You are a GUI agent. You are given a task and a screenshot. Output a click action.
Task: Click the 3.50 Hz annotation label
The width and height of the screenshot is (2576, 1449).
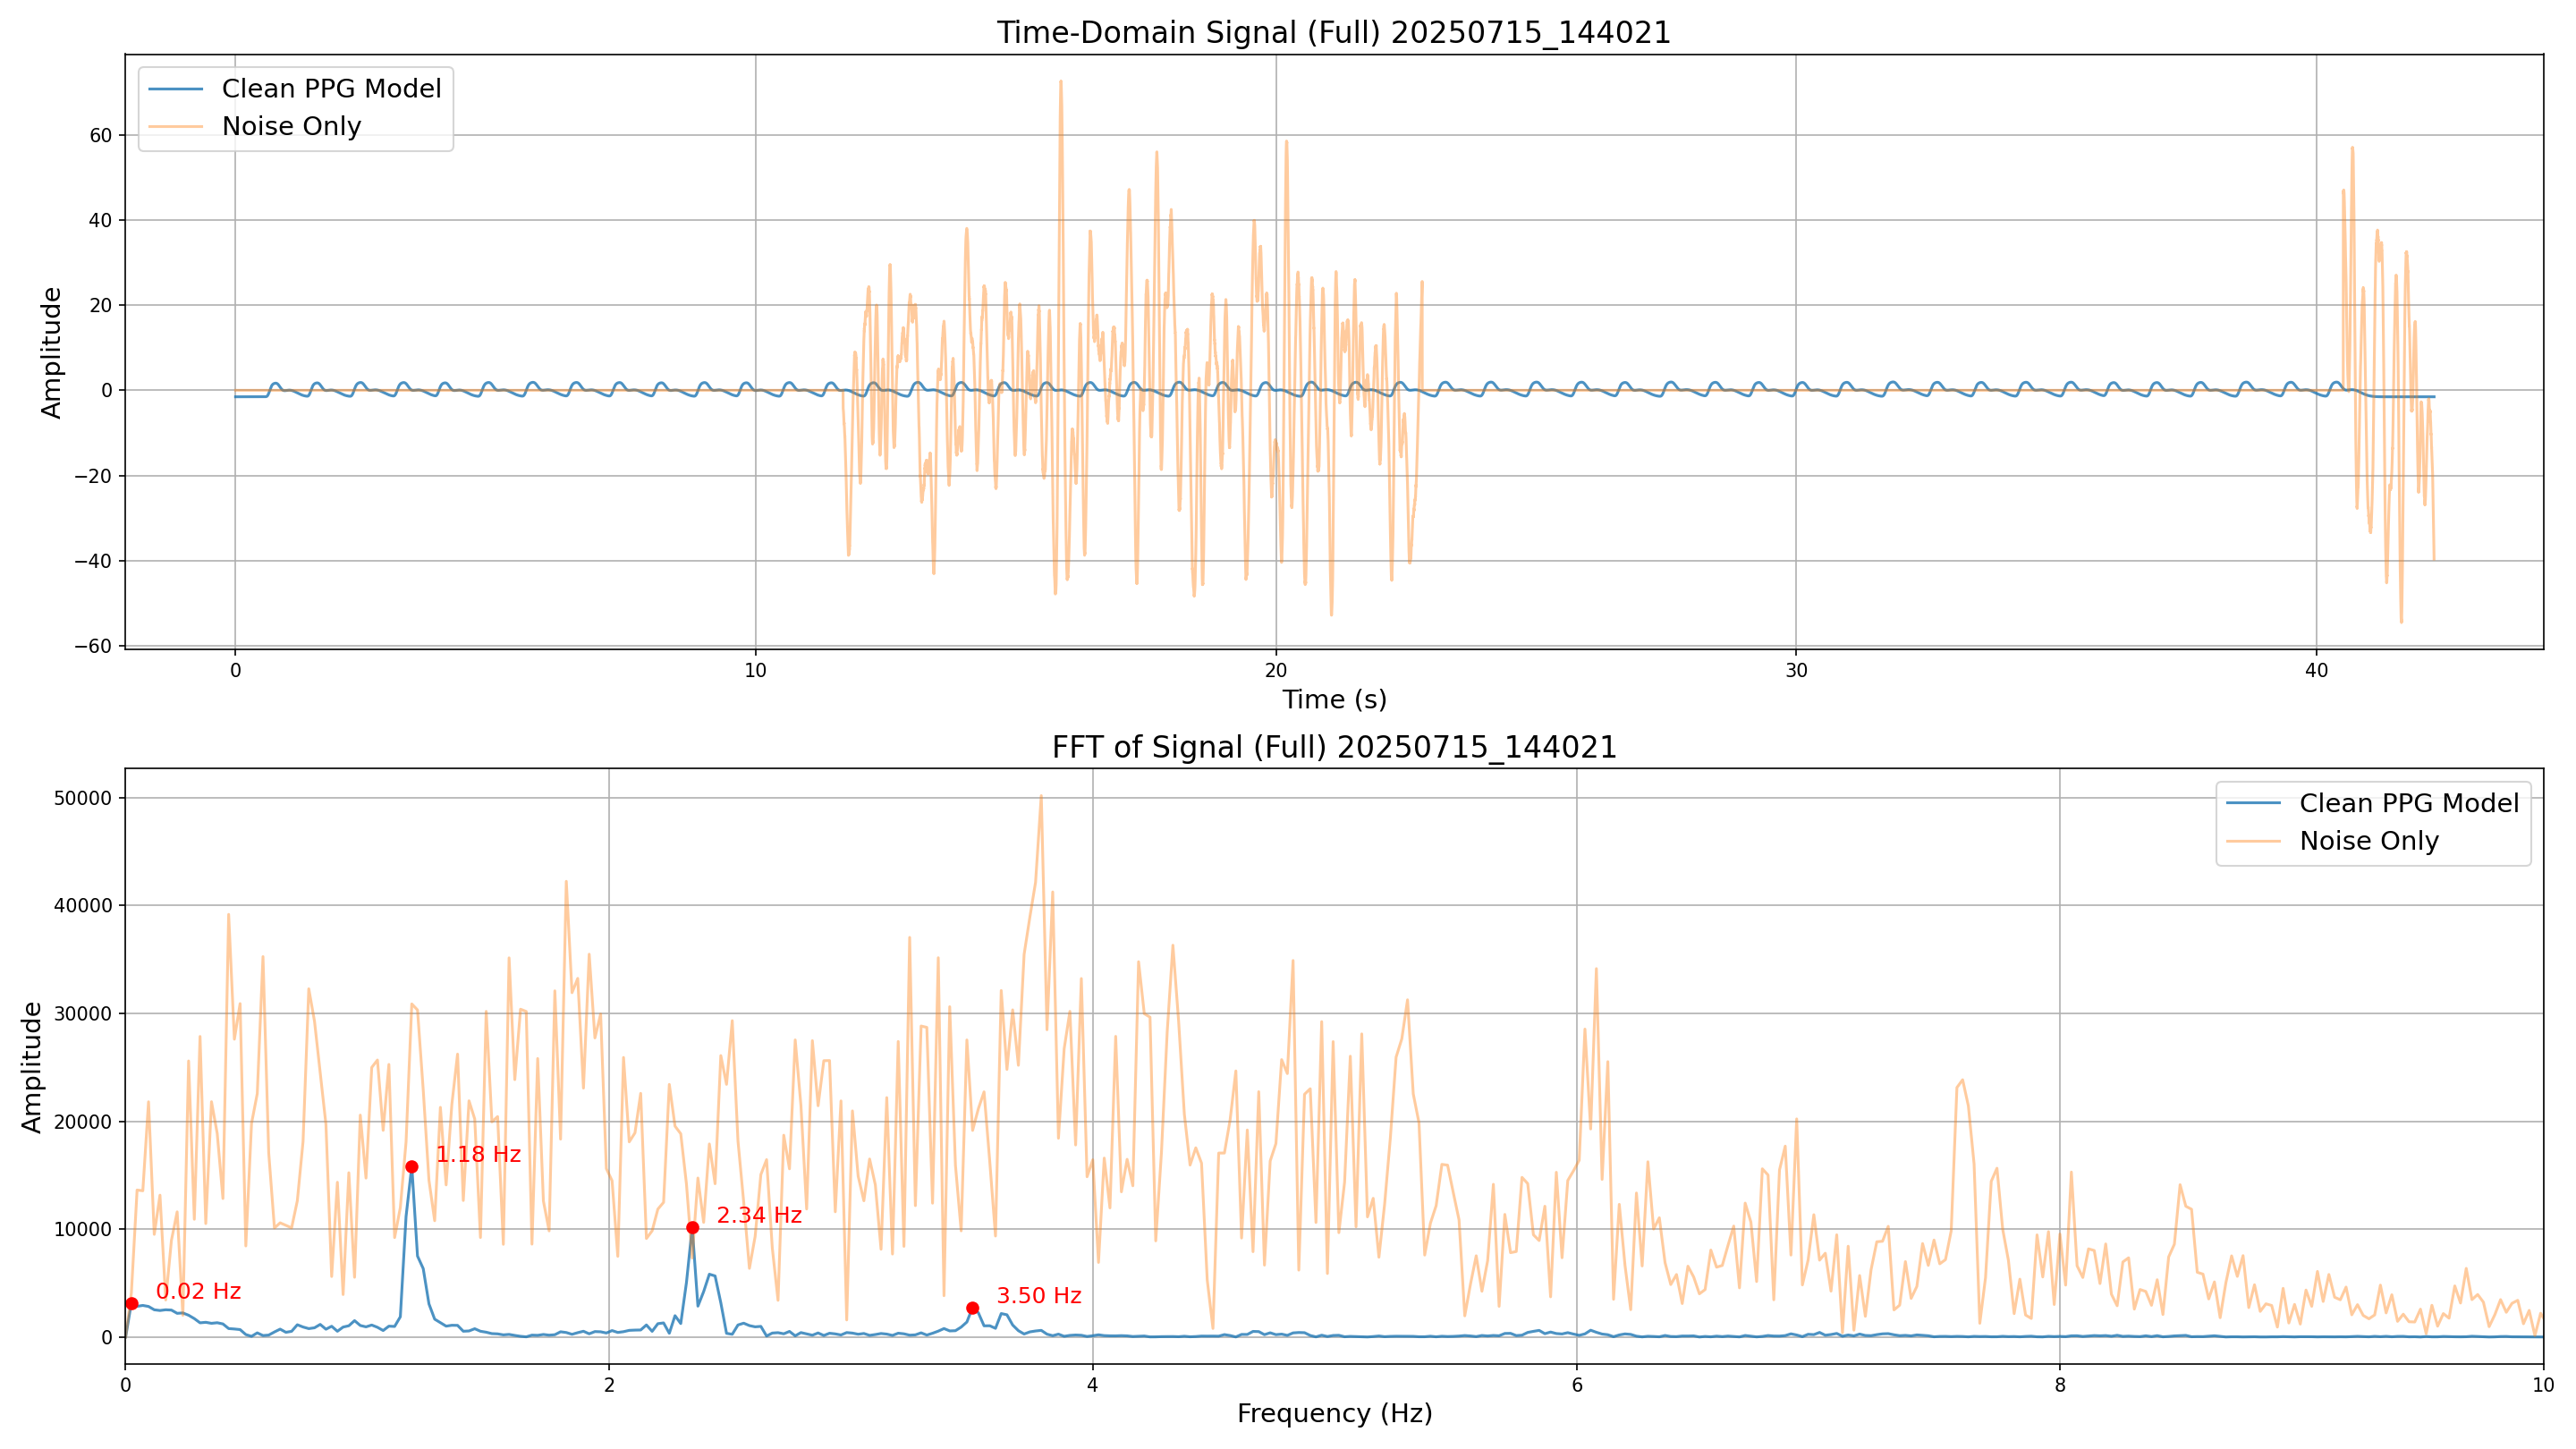[1039, 1296]
